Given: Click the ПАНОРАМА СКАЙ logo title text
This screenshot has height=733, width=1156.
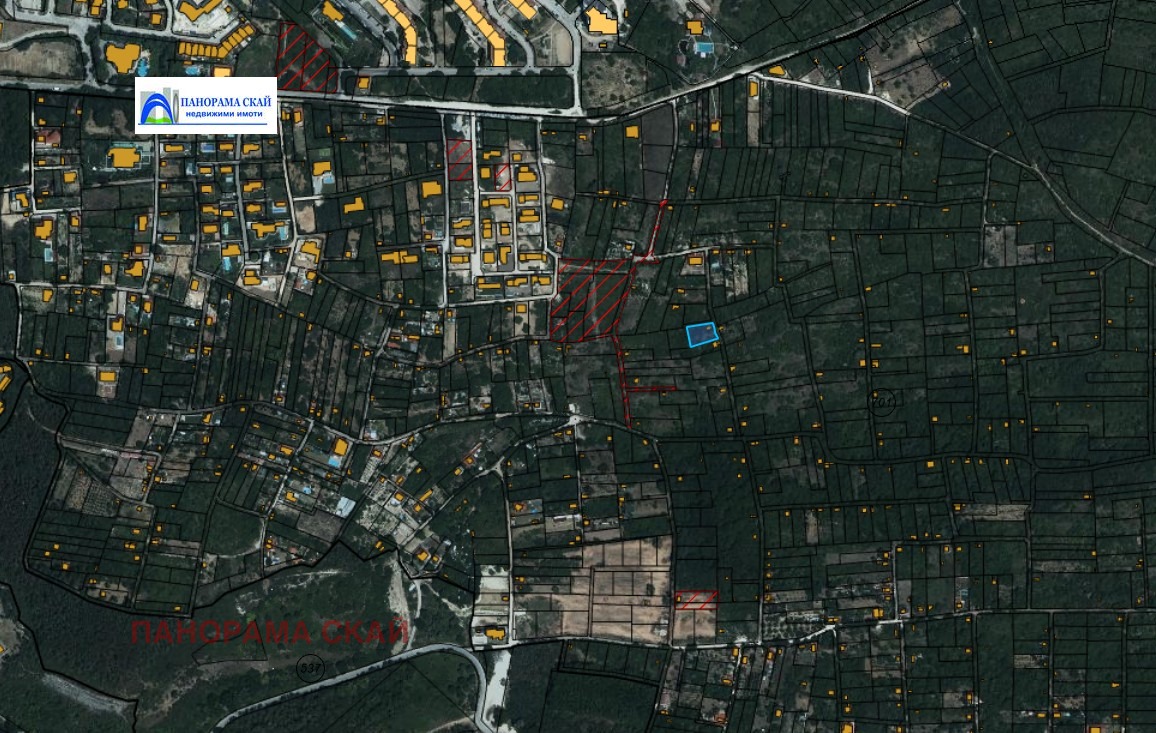Looking at the screenshot, I should pyautogui.click(x=226, y=100).
